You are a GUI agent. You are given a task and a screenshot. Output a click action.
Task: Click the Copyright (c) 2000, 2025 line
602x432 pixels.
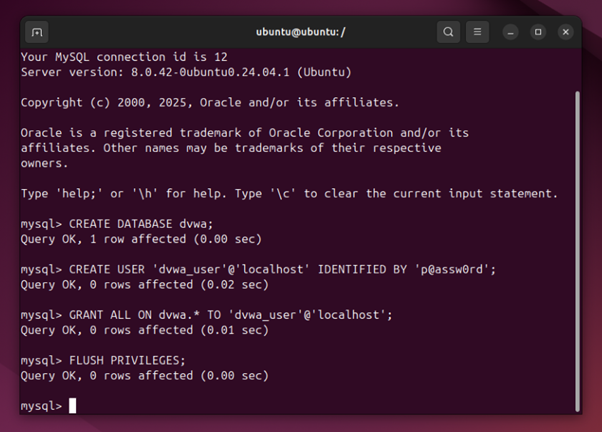(210, 103)
